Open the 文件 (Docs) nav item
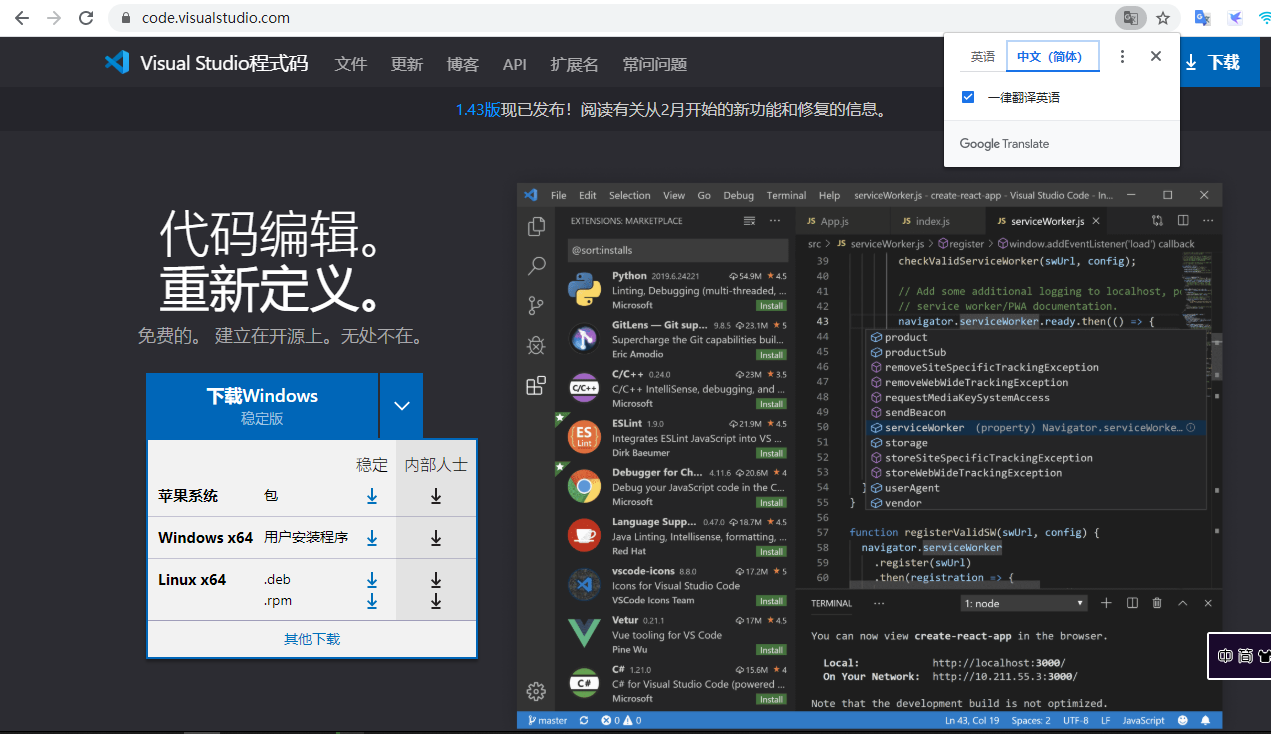 coord(351,64)
